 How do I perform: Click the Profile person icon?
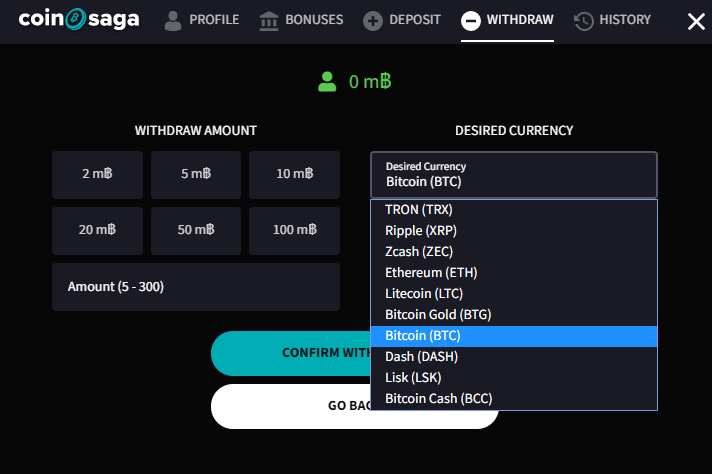[173, 20]
